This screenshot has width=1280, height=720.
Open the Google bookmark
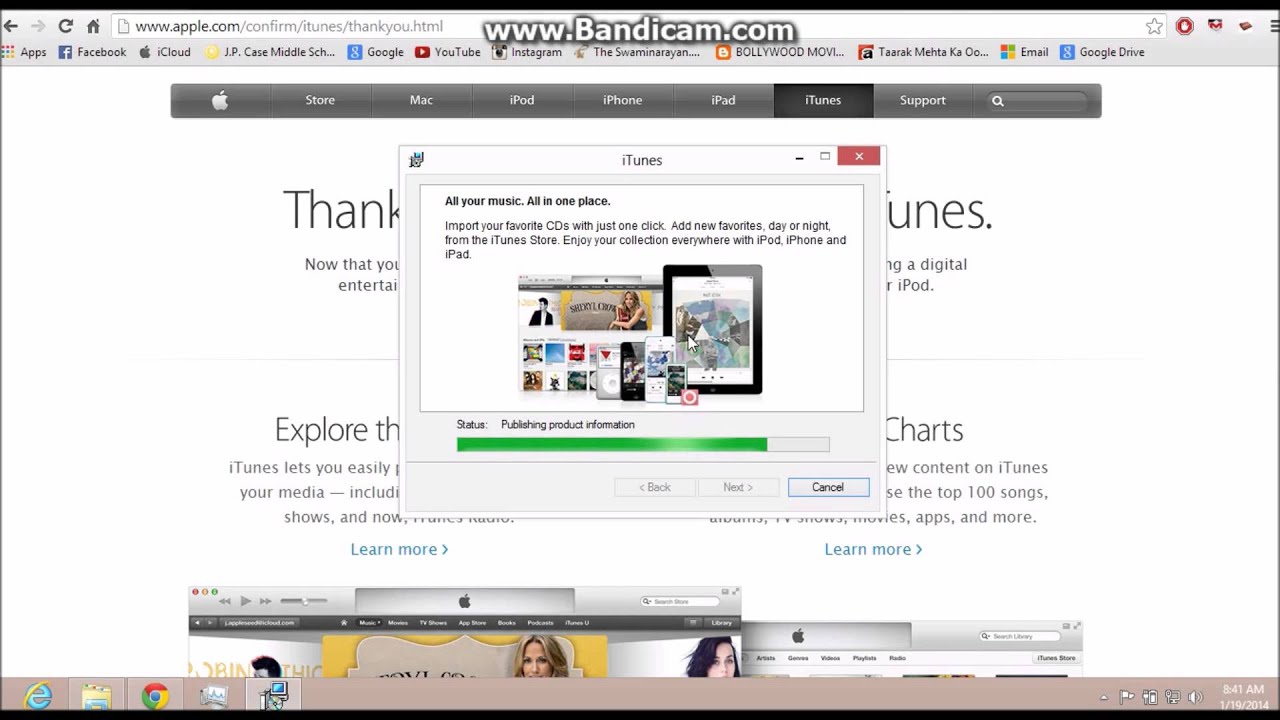[376, 52]
